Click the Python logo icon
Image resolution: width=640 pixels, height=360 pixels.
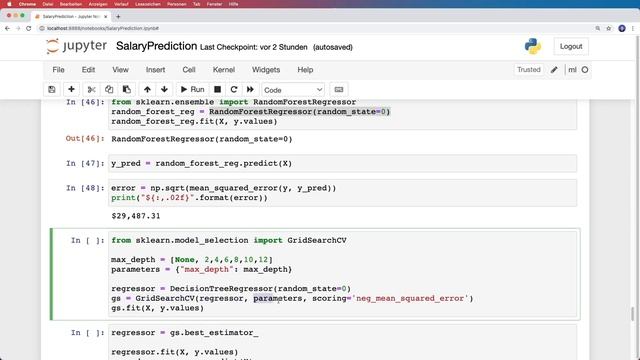(x=533, y=46)
